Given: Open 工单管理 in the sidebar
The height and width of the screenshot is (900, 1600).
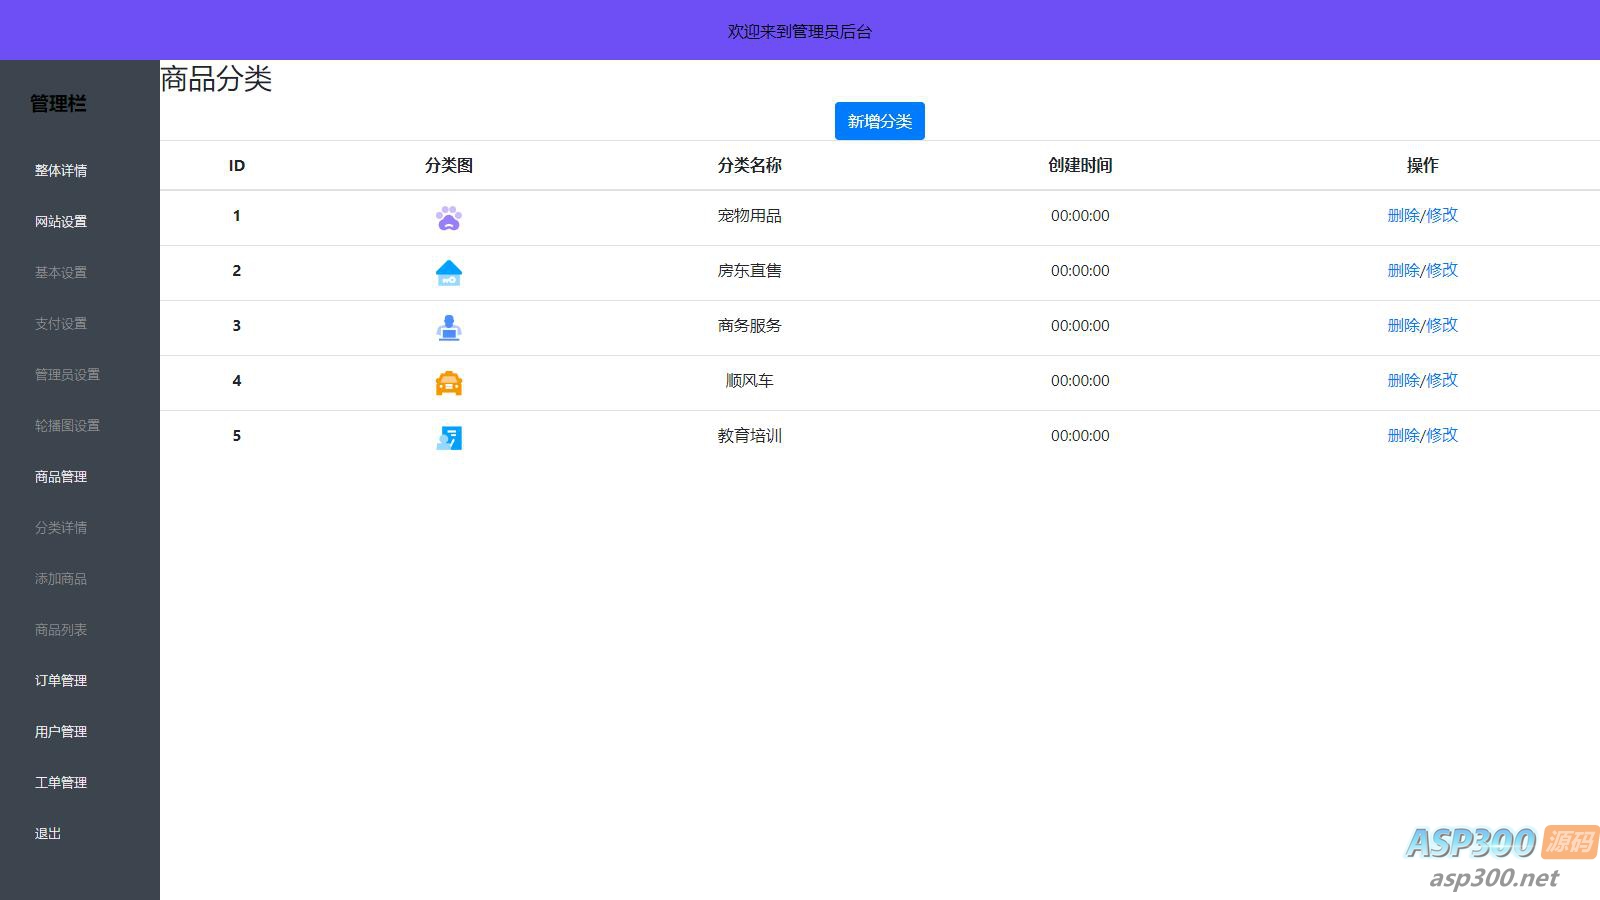Looking at the screenshot, I should (61, 782).
